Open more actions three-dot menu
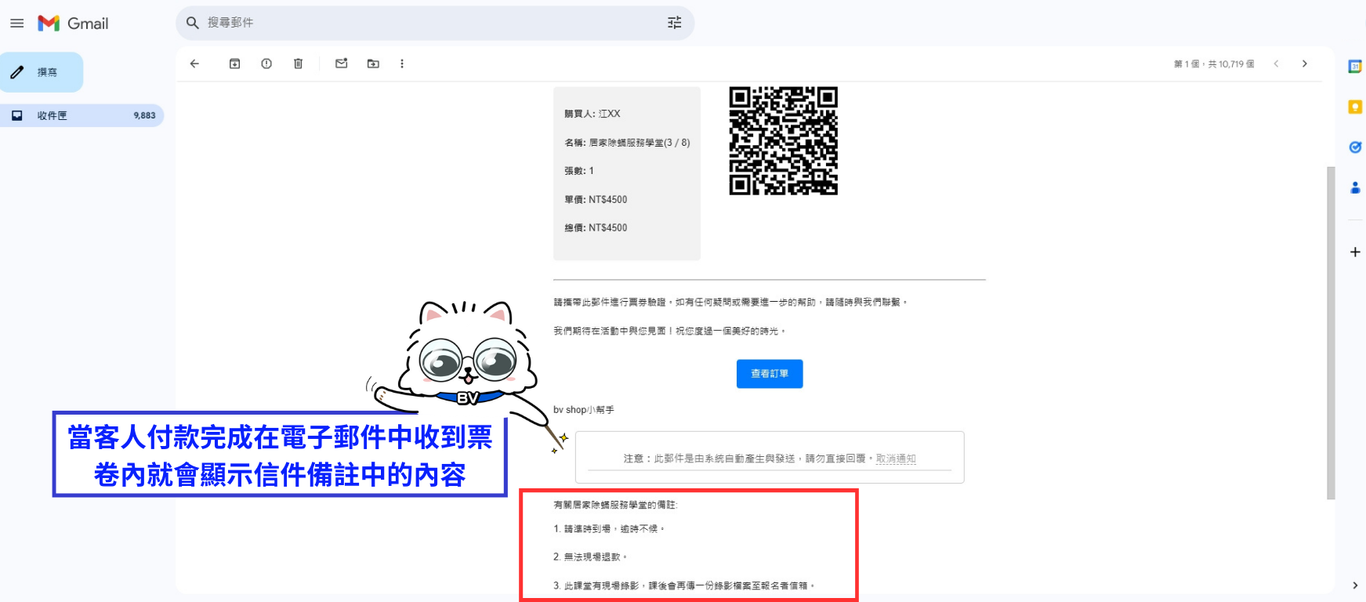This screenshot has height=602, width=1366. 402,64
